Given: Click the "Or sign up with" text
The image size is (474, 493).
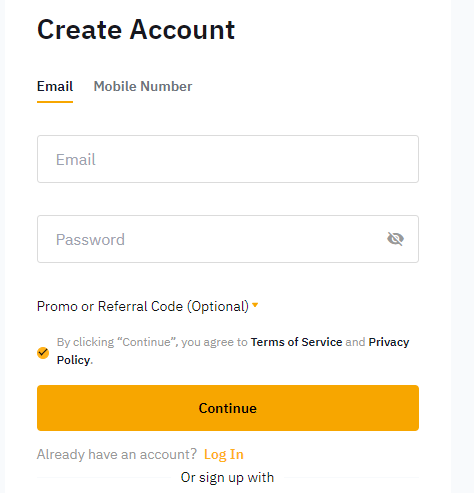Looking at the screenshot, I should [x=227, y=477].
